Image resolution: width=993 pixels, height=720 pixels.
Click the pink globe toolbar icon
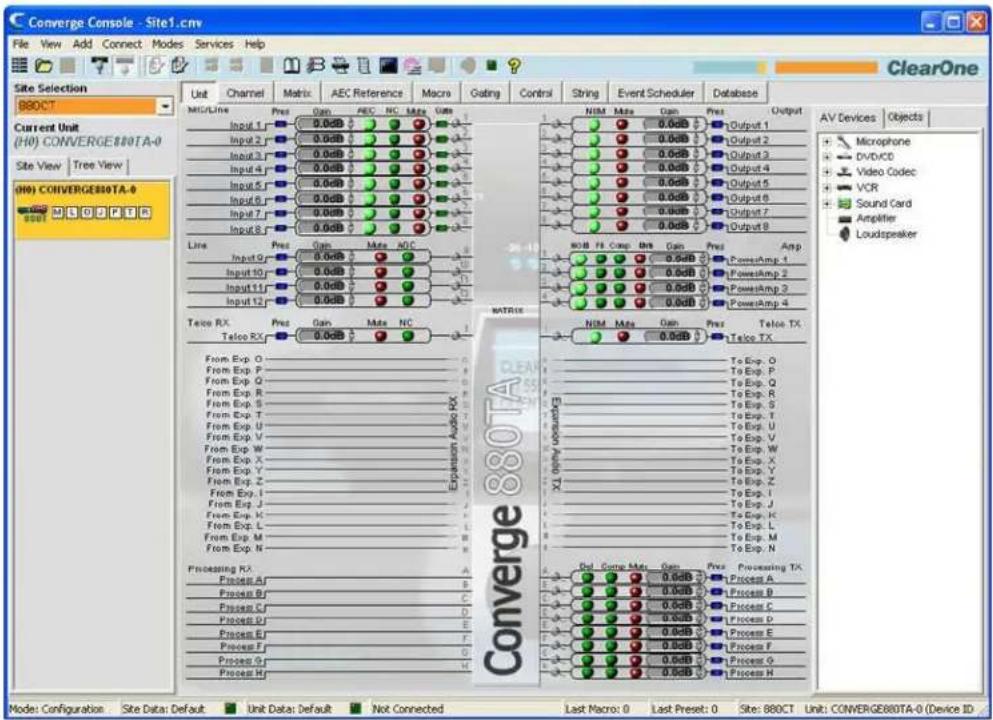pyautogui.click(x=412, y=65)
